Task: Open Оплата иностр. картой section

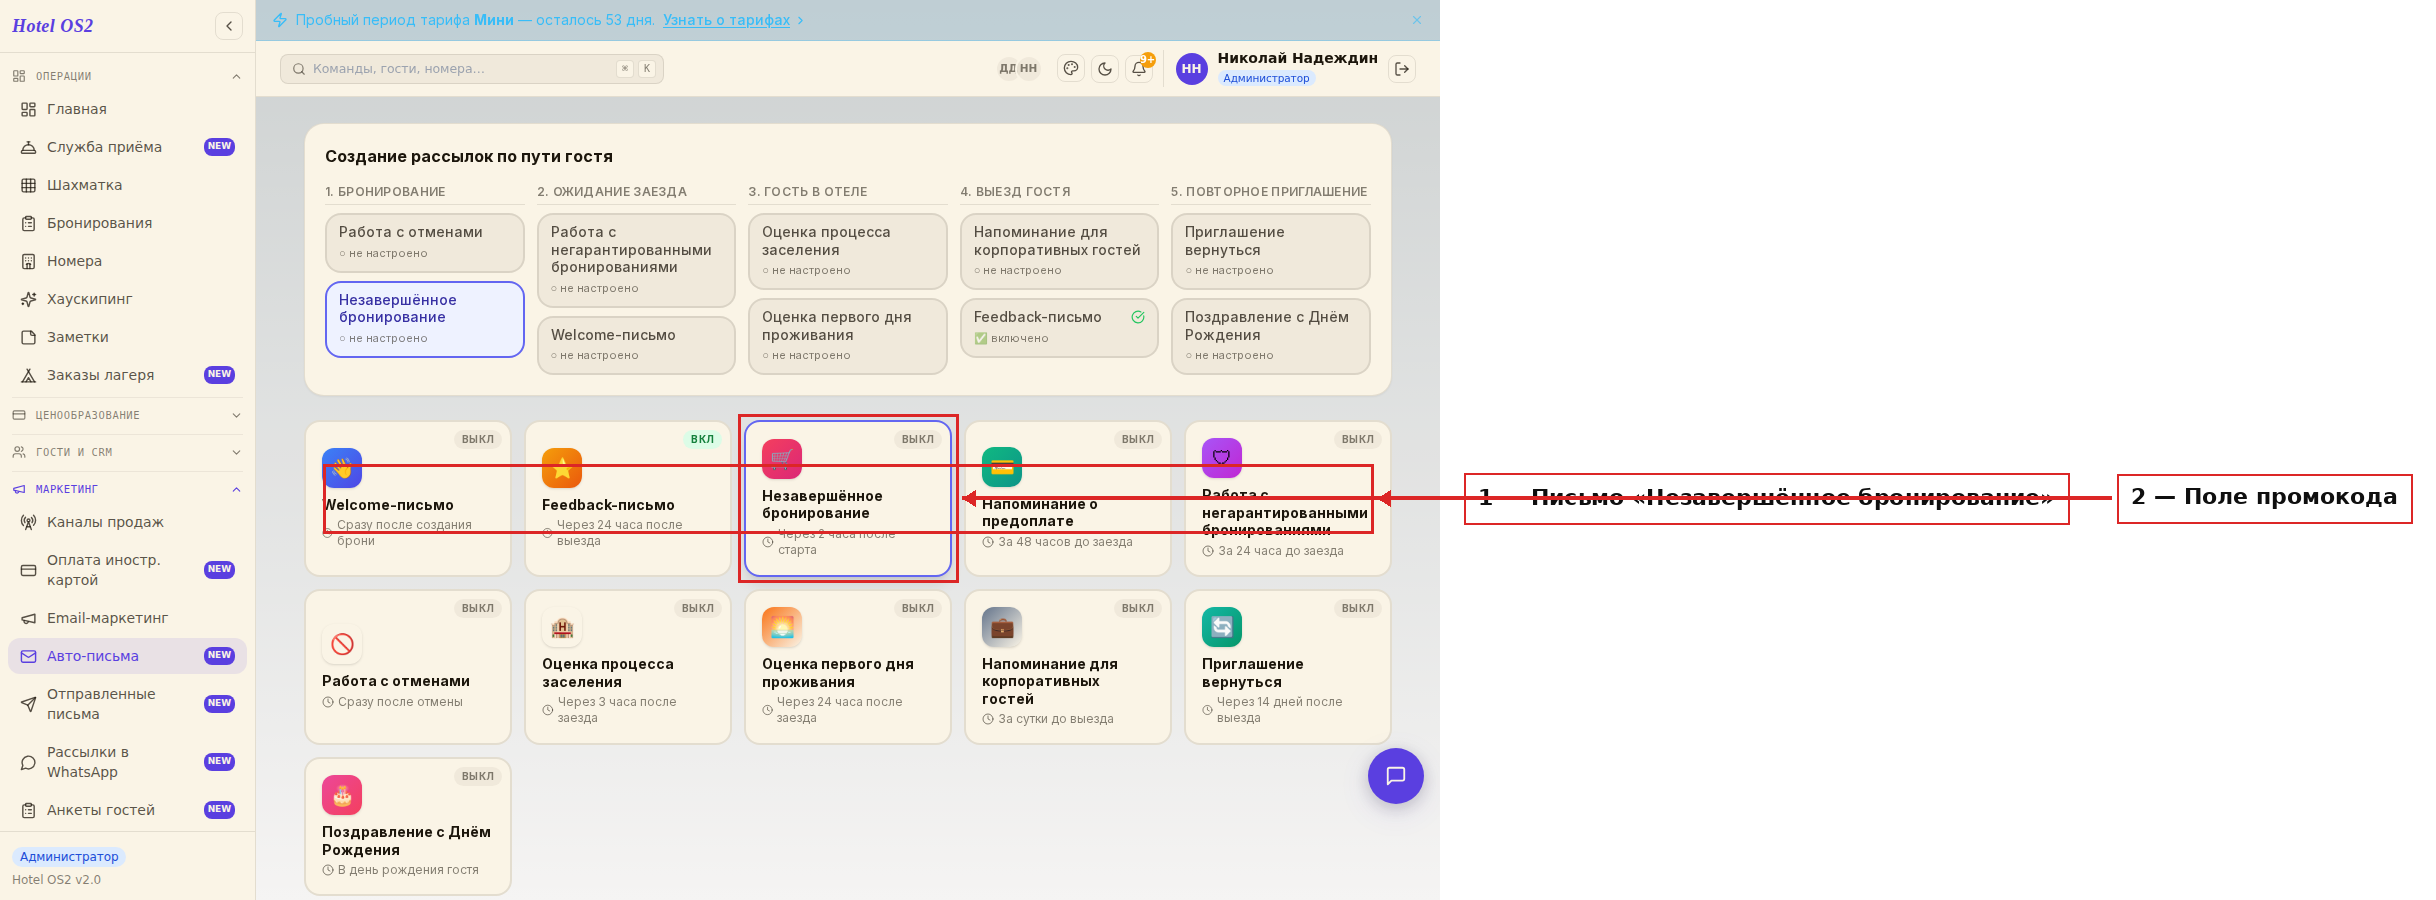Action: 127,570
